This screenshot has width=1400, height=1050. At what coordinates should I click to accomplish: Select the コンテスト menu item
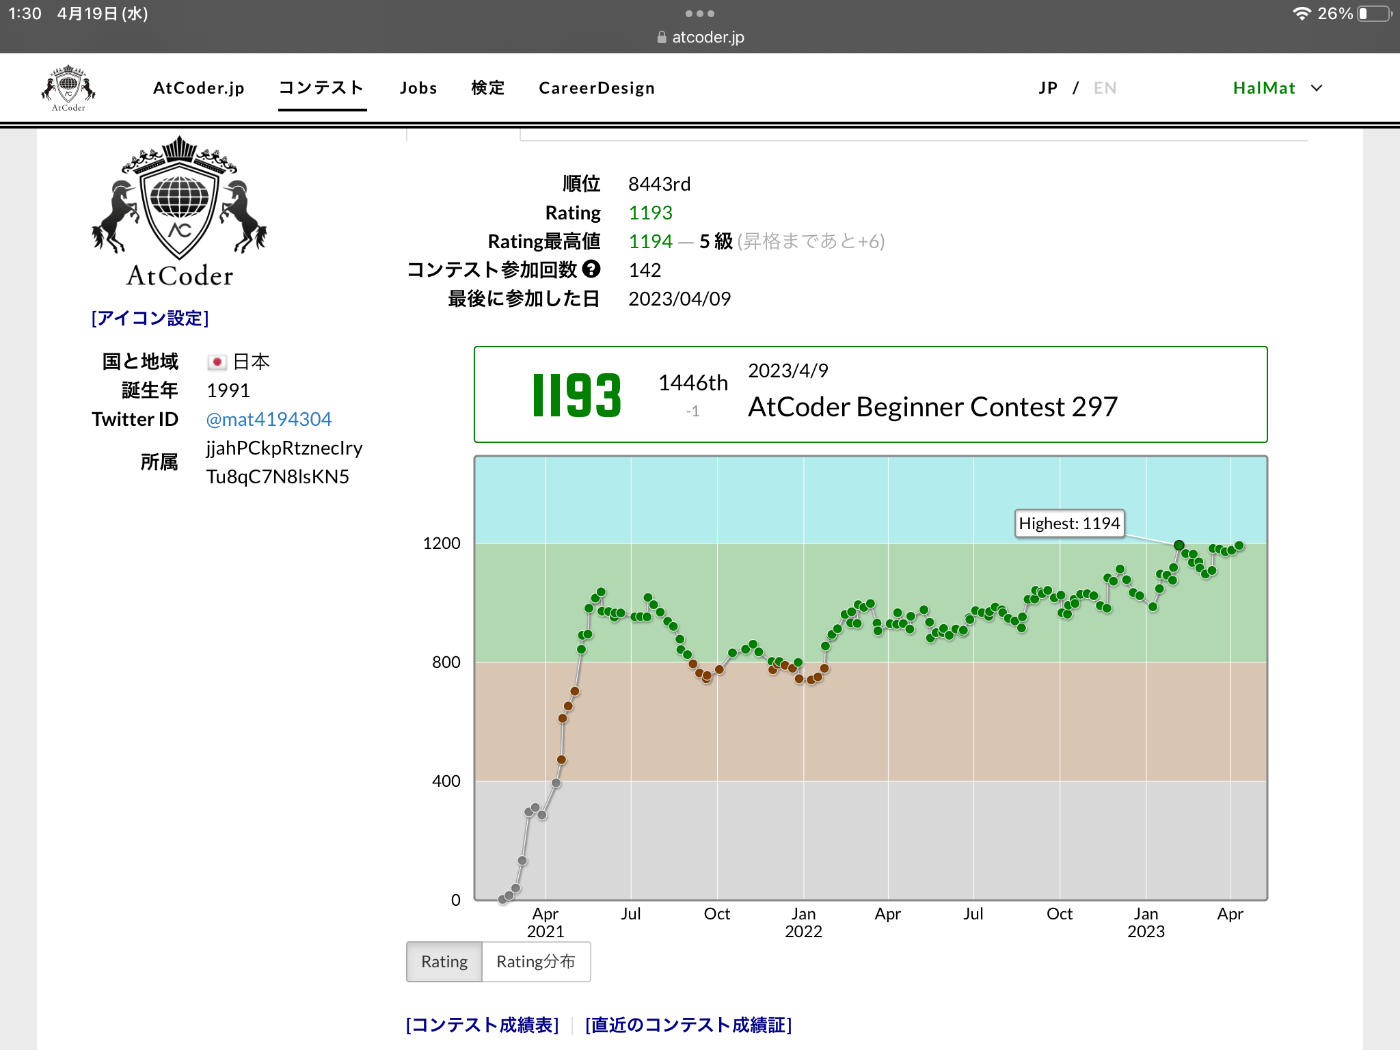[321, 88]
